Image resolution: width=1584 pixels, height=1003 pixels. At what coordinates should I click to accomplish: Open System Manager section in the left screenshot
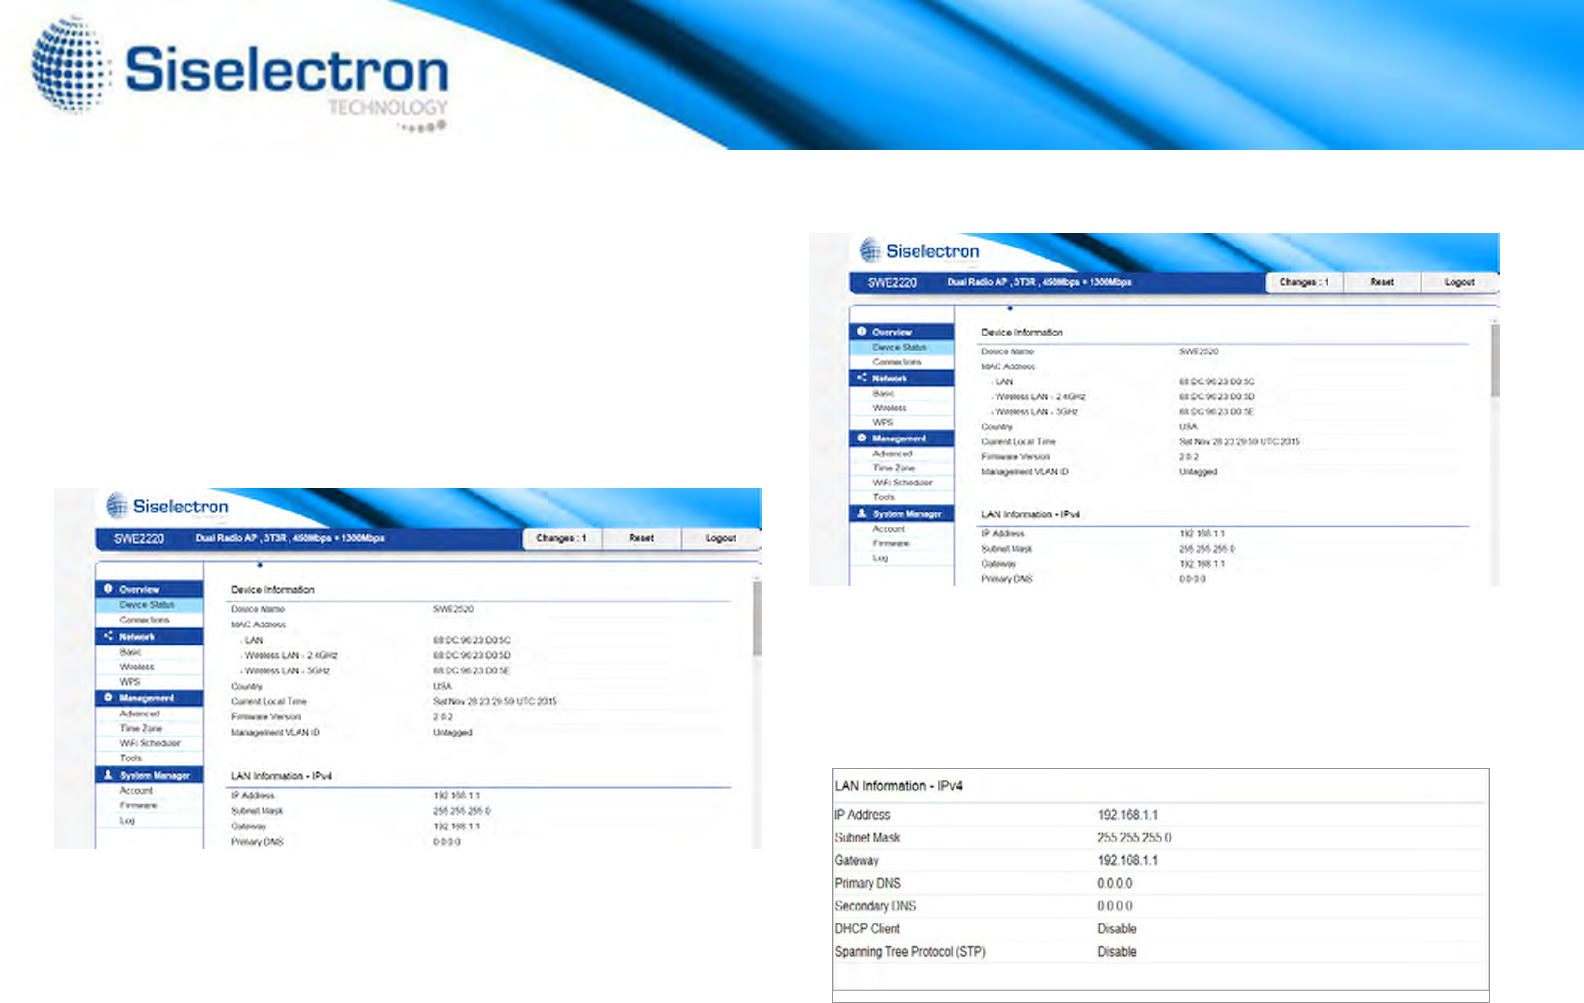[149, 775]
